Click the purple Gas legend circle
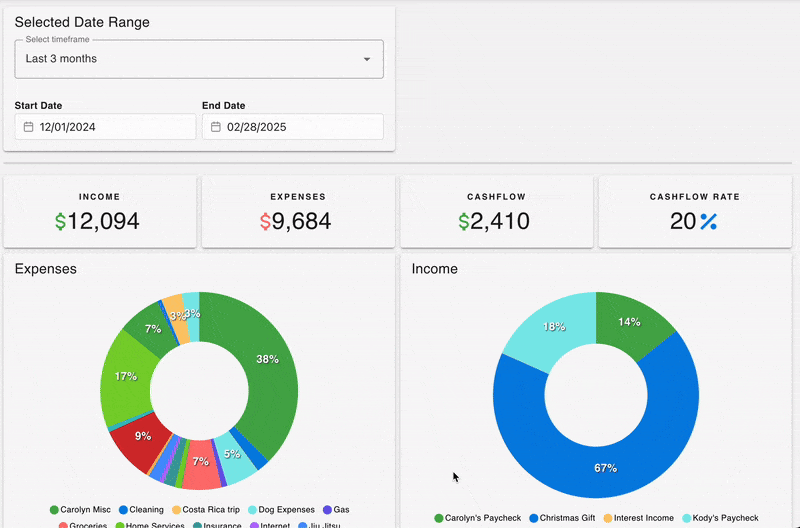The width and height of the screenshot is (800, 528). pos(326,510)
